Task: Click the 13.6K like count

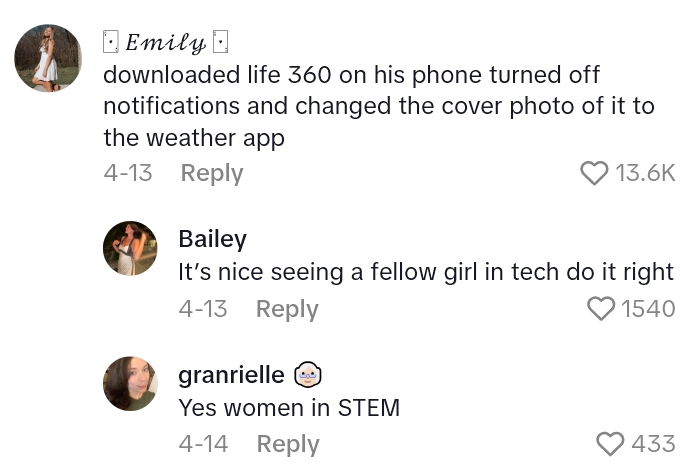Action: [x=645, y=173]
